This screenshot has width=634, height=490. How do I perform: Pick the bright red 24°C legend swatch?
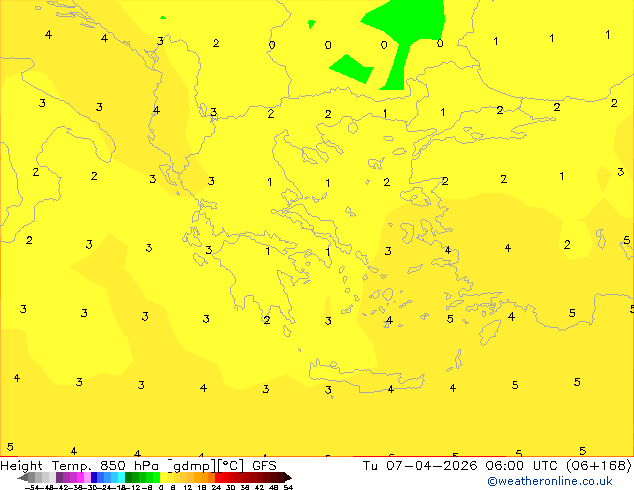(x=218, y=477)
